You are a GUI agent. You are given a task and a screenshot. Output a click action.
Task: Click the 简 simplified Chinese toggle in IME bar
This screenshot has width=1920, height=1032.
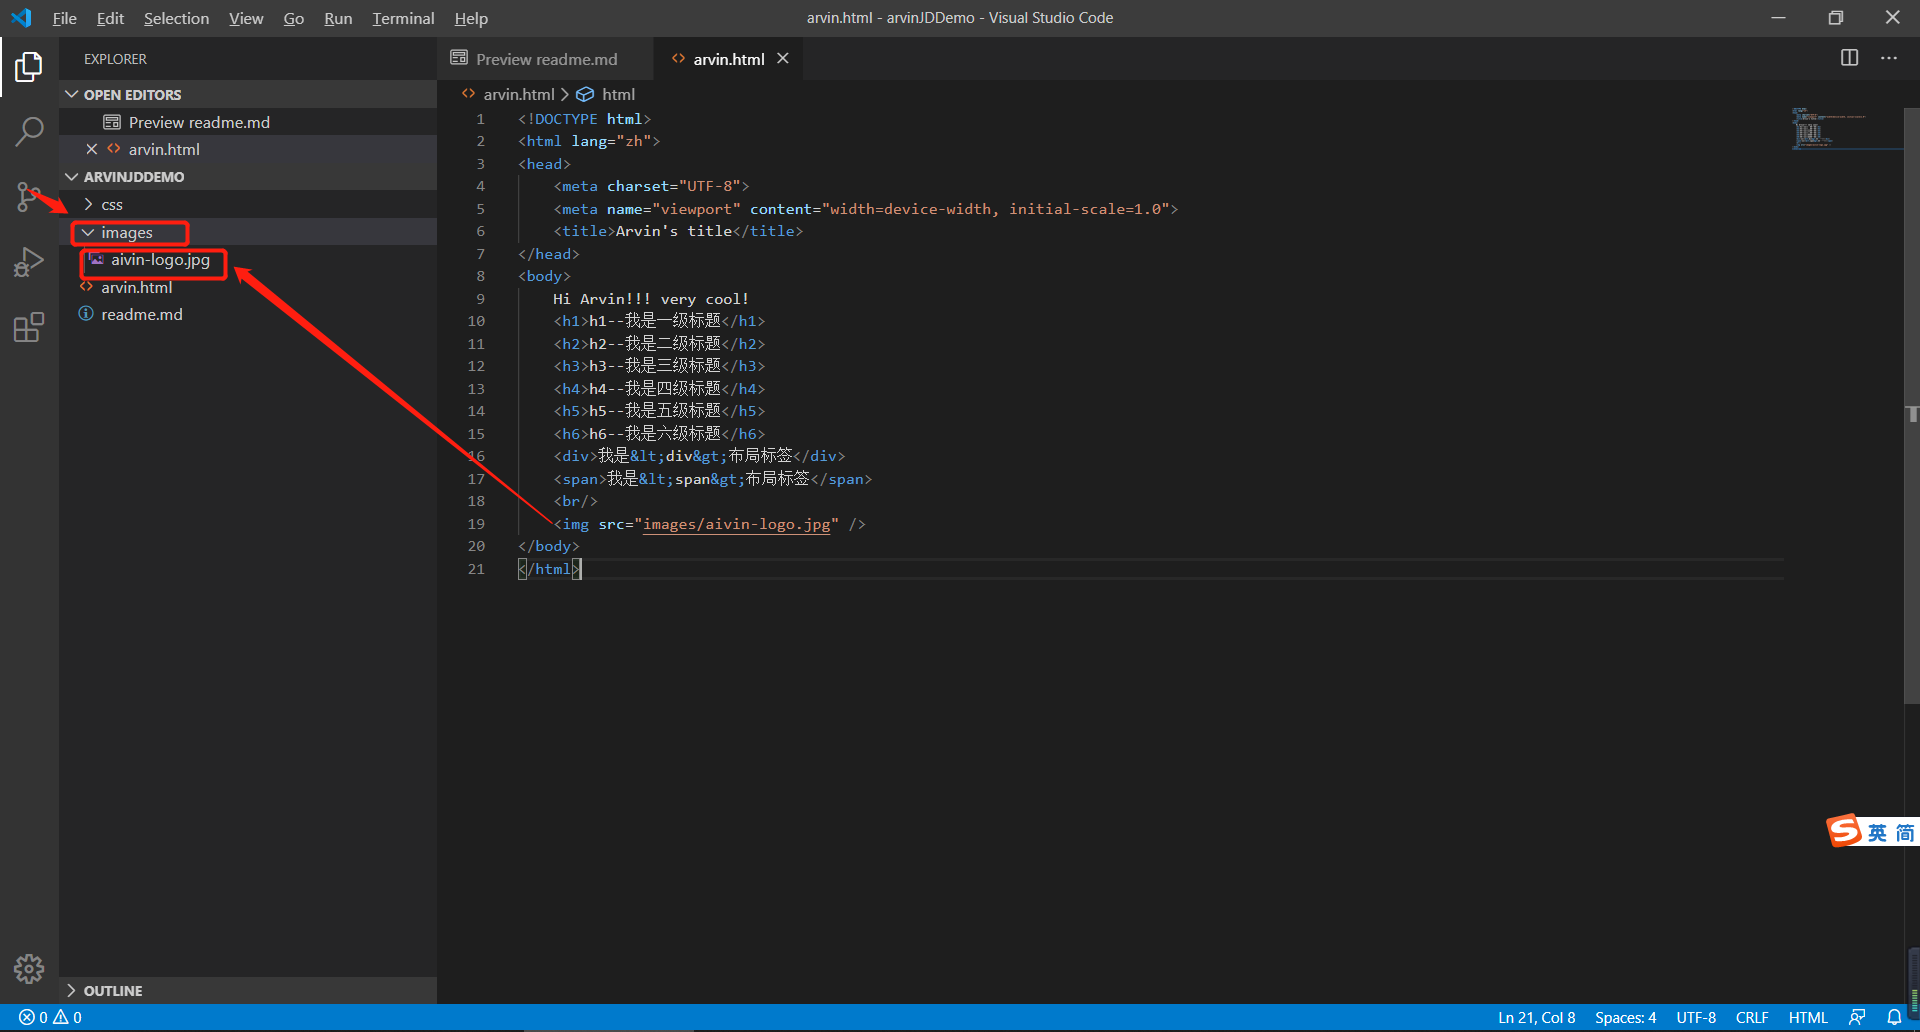[x=1904, y=832]
